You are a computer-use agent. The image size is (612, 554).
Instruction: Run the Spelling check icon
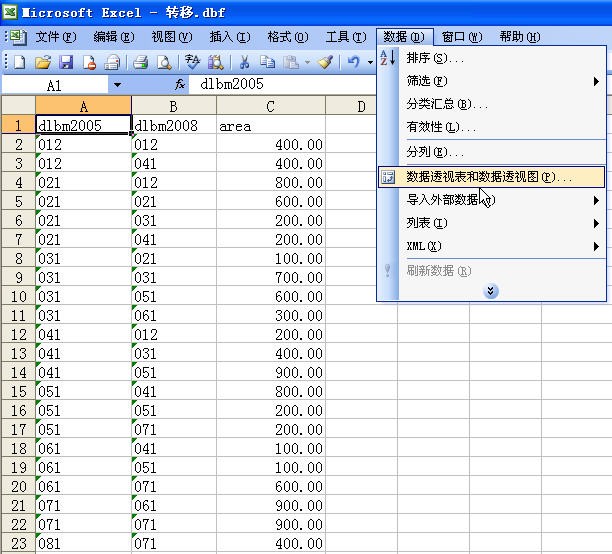192,62
